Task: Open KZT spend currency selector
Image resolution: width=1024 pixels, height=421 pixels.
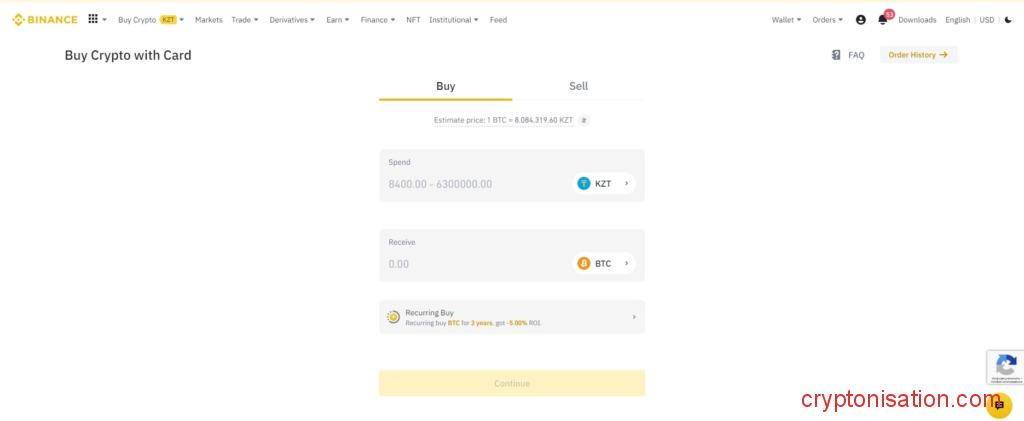Action: click(603, 184)
